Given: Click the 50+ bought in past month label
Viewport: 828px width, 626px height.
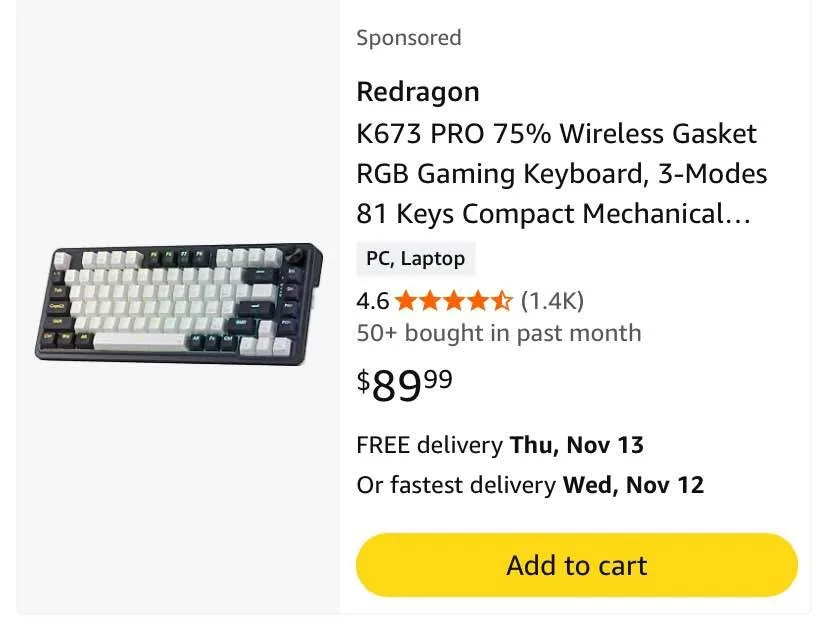Looking at the screenshot, I should click(x=498, y=333).
